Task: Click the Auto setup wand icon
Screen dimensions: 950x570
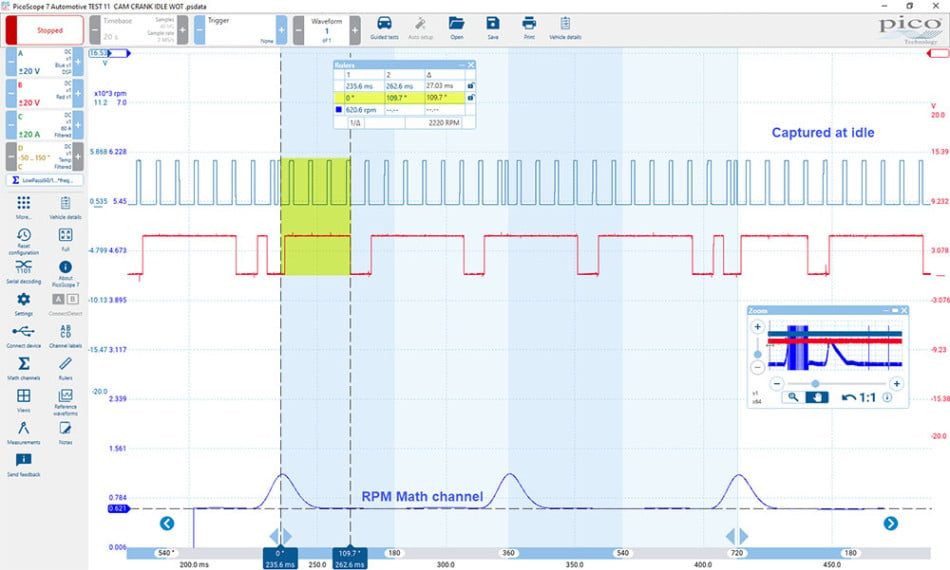Action: click(x=420, y=28)
